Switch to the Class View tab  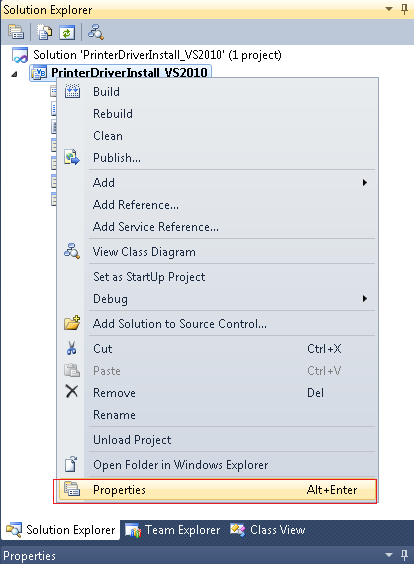pyautogui.click(x=268, y=530)
